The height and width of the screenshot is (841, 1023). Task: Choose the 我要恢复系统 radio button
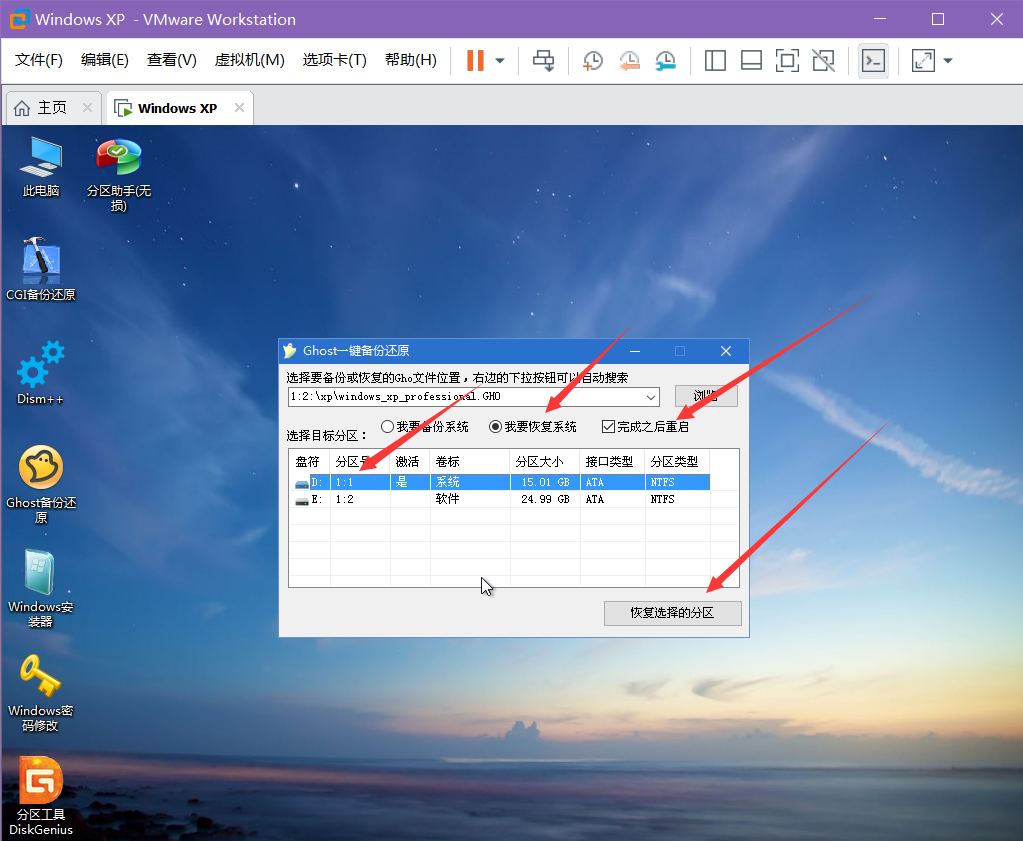point(495,427)
